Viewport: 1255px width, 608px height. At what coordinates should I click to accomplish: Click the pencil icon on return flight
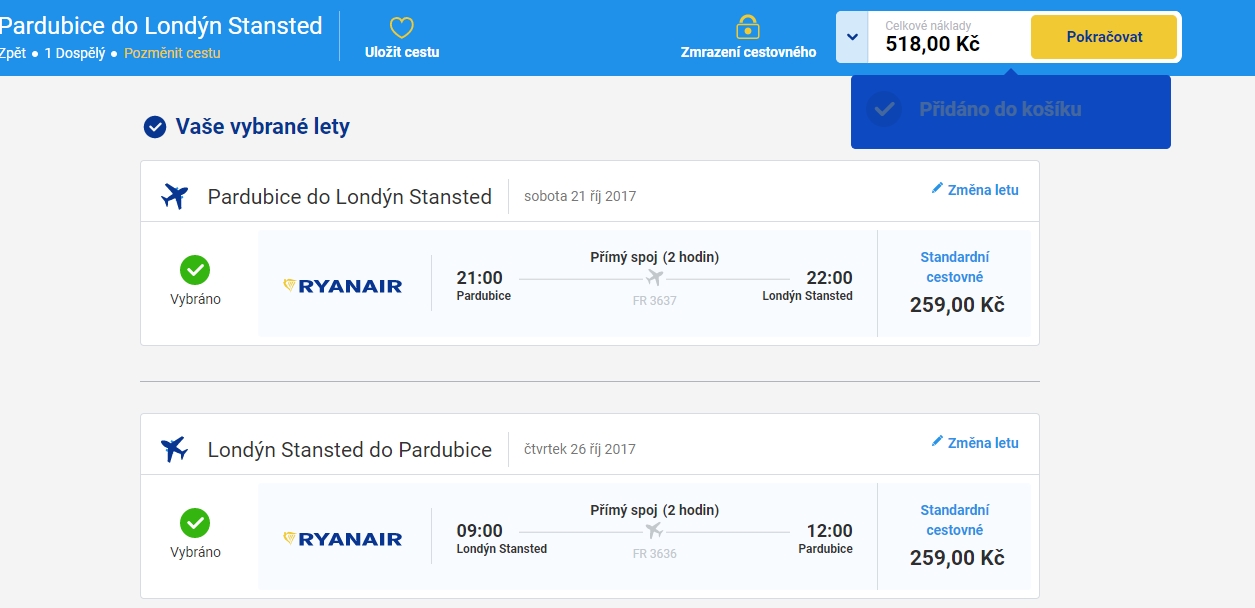click(937, 441)
